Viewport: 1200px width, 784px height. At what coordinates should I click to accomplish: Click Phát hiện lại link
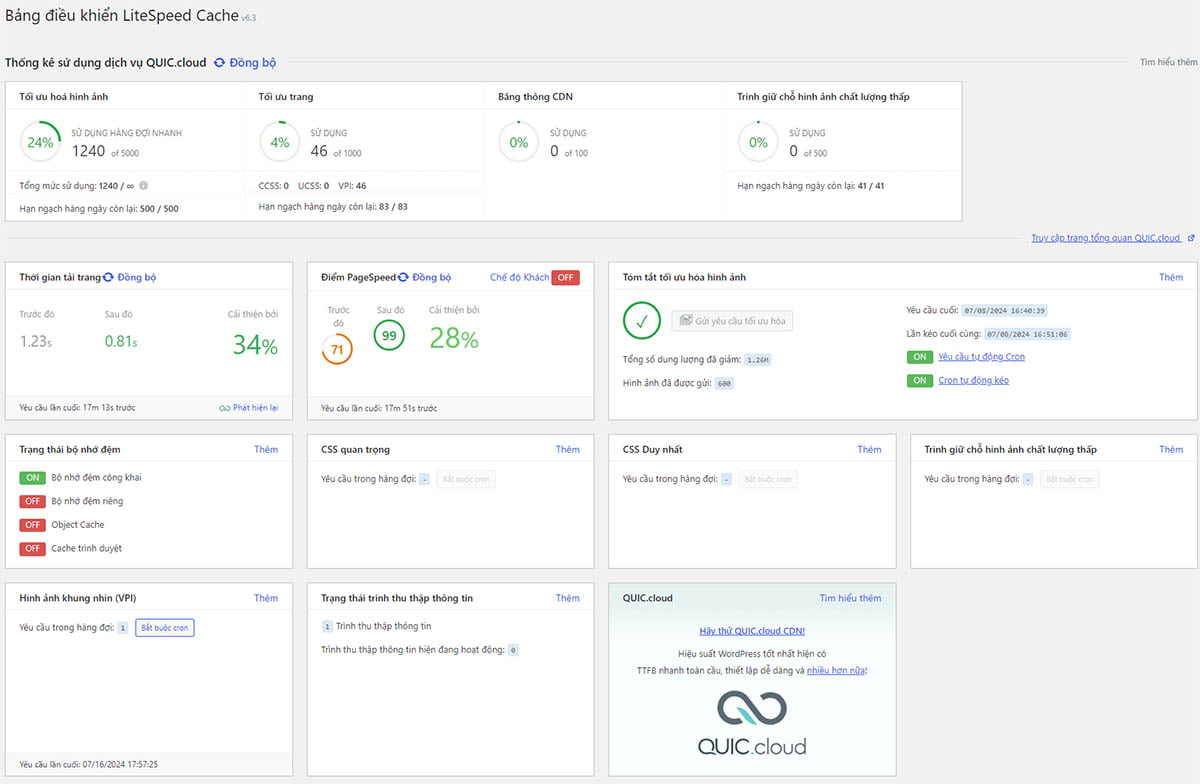pyautogui.click(x=255, y=408)
